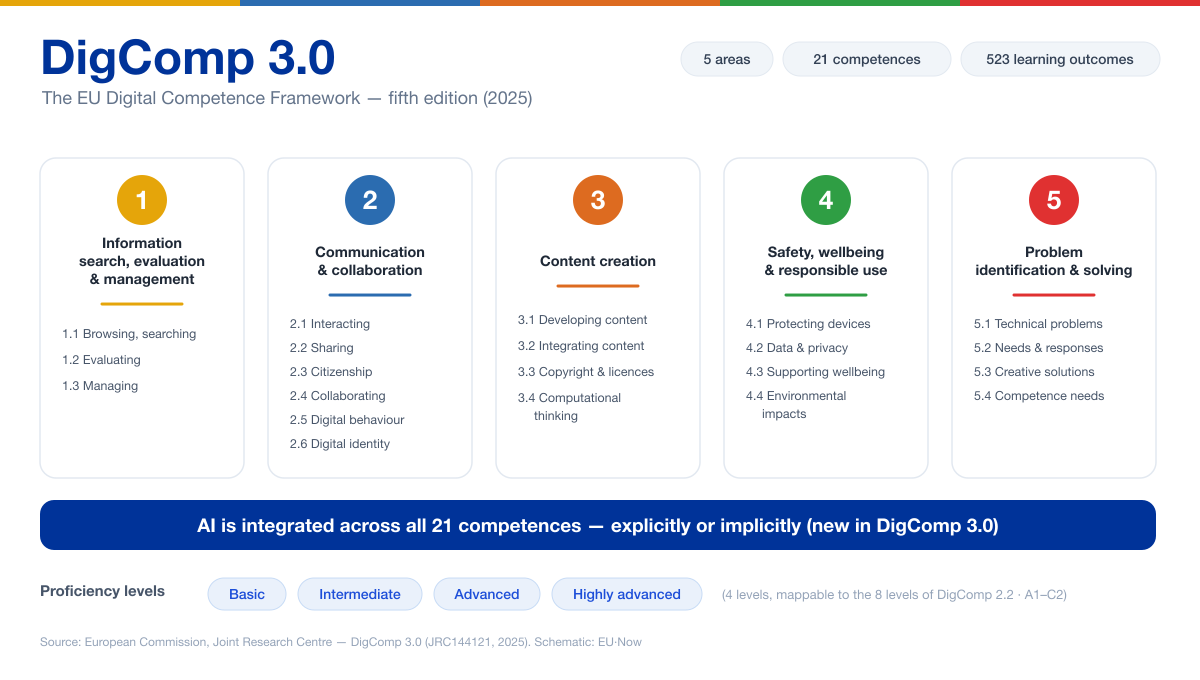This screenshot has height=680, width=1200.
Task: Select '2.6 Digital identity' item
Action: tap(340, 444)
